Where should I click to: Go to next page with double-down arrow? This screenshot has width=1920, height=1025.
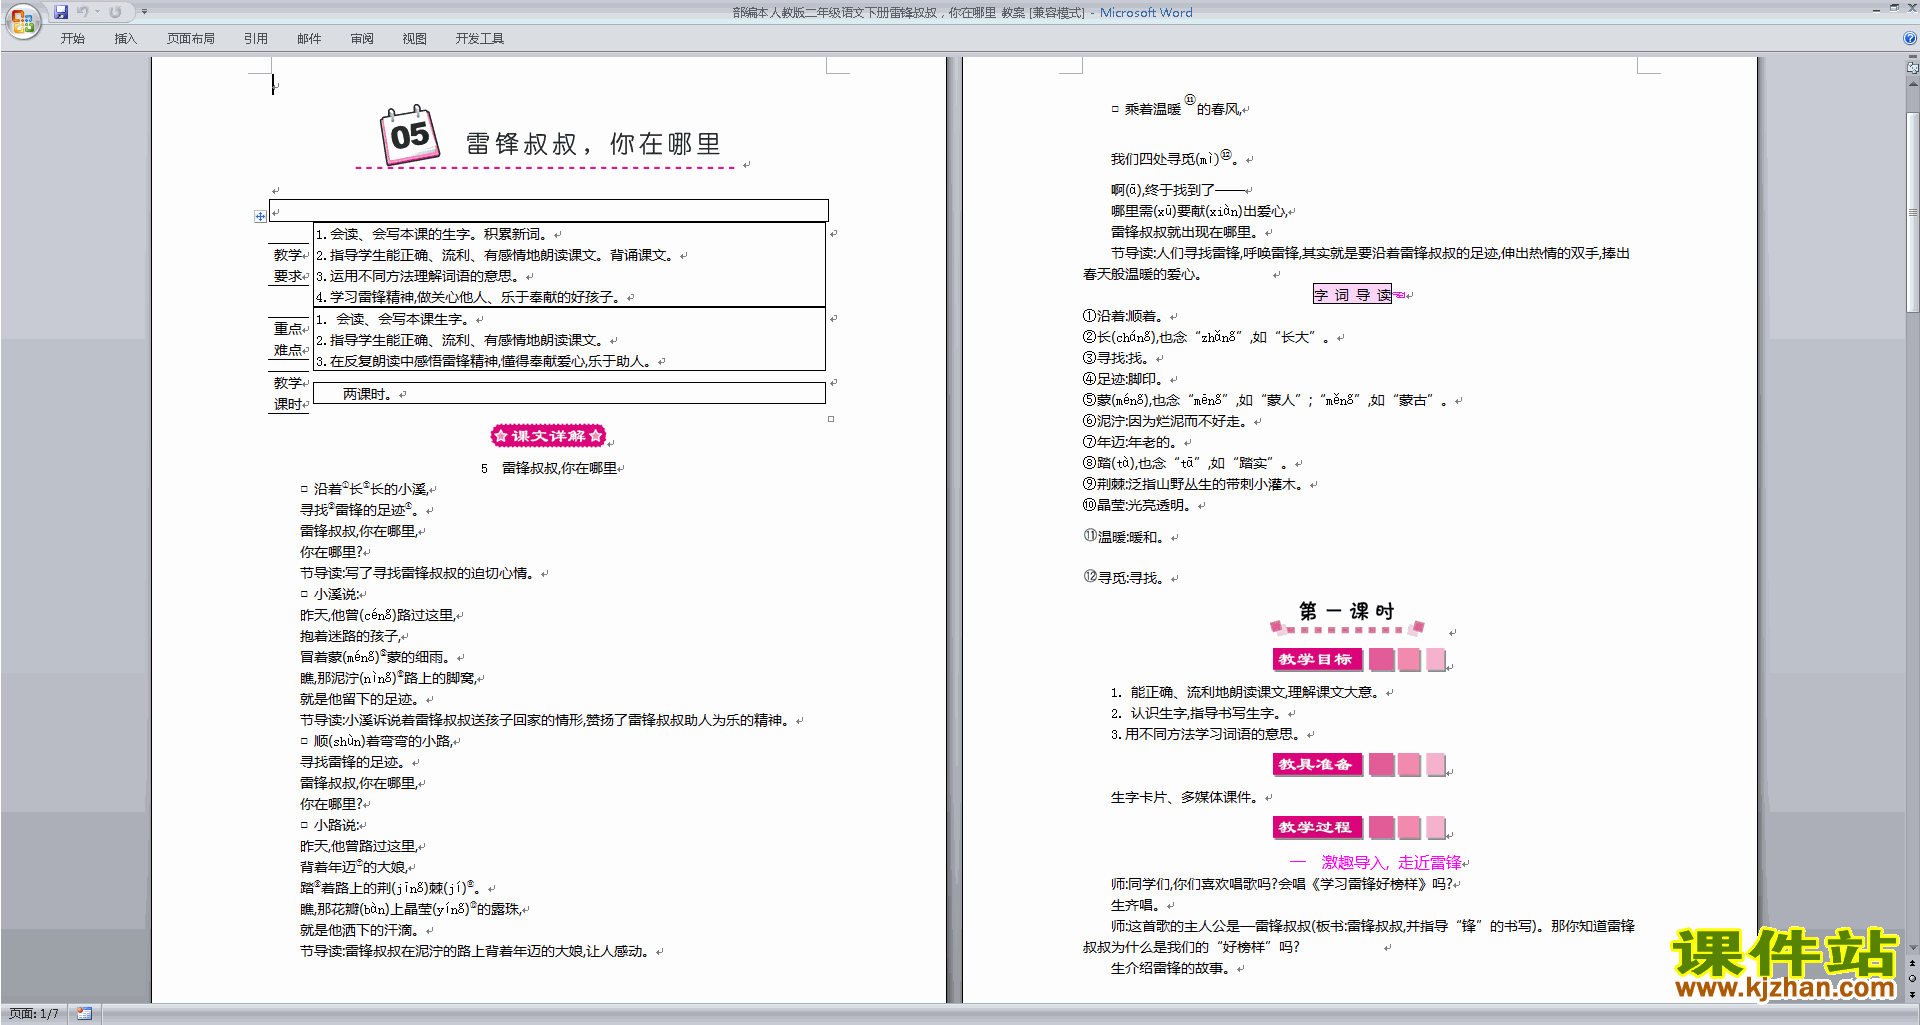point(1912,994)
